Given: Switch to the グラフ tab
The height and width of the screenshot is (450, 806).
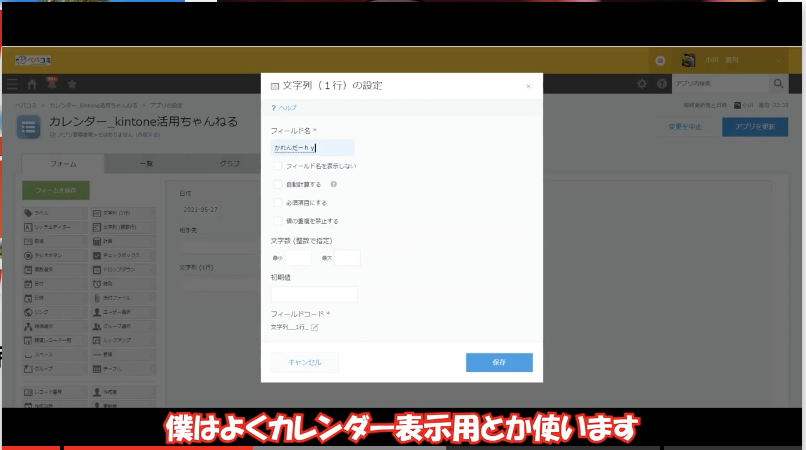Looking at the screenshot, I should [x=229, y=163].
